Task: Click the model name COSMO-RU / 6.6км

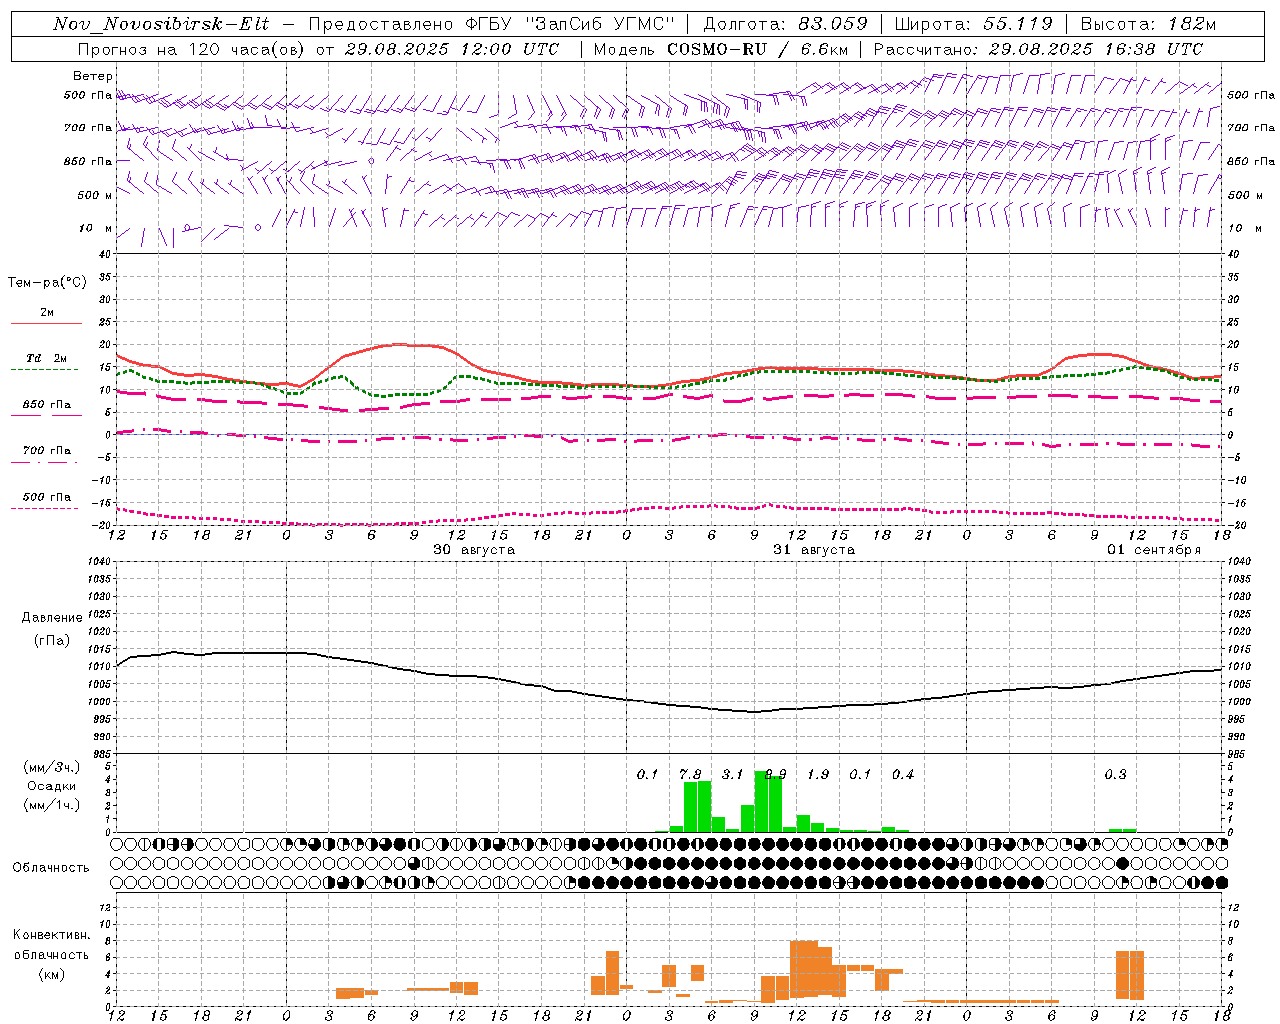Action: (x=758, y=49)
